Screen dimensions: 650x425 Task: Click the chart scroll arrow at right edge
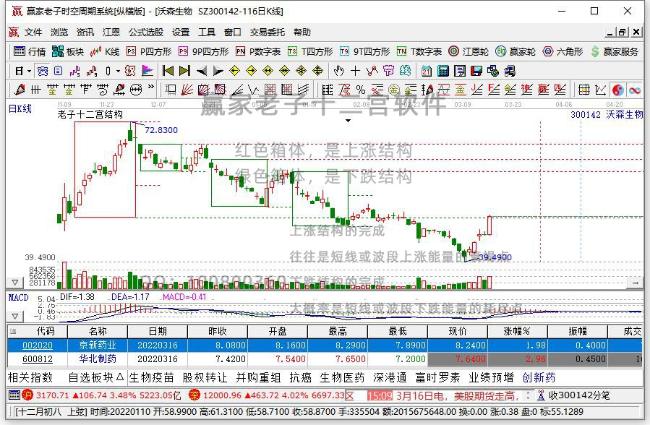(x=636, y=283)
